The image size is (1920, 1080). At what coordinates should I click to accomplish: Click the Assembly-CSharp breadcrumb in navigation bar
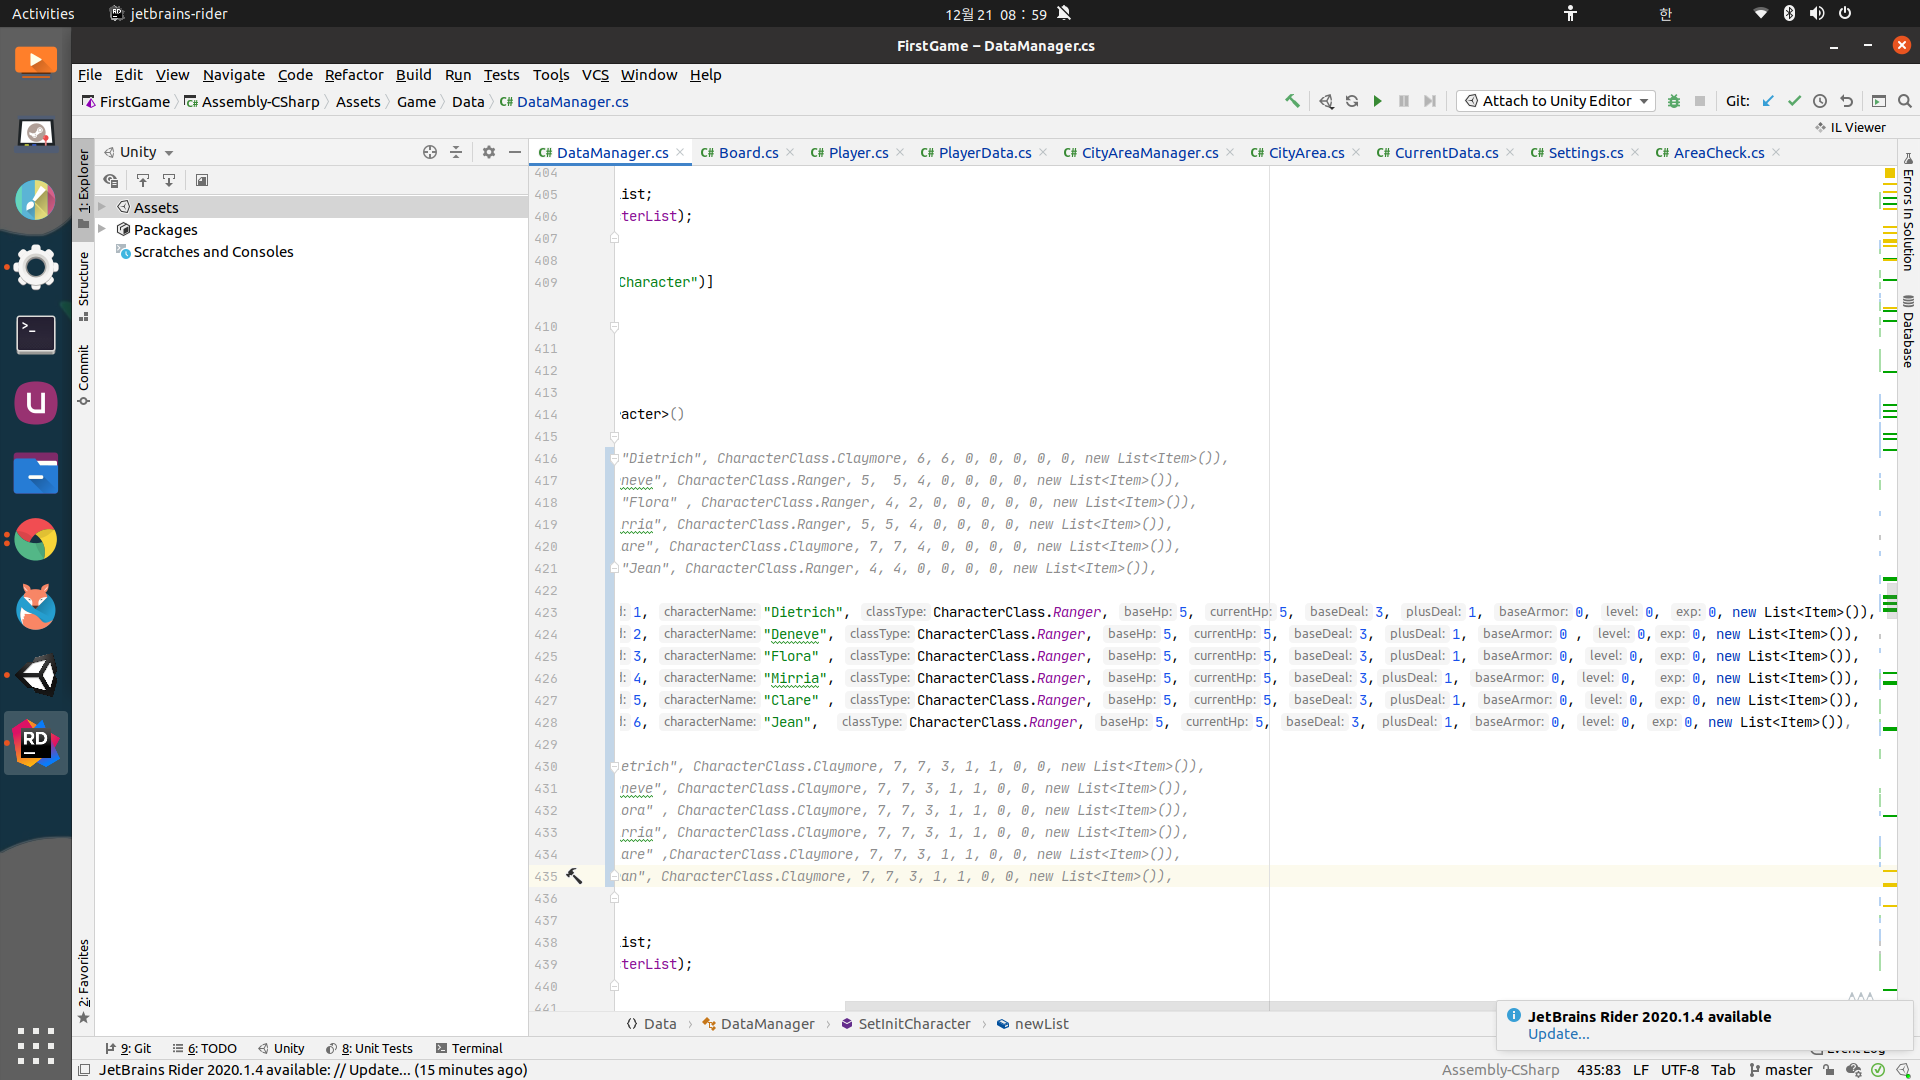[x=252, y=102]
